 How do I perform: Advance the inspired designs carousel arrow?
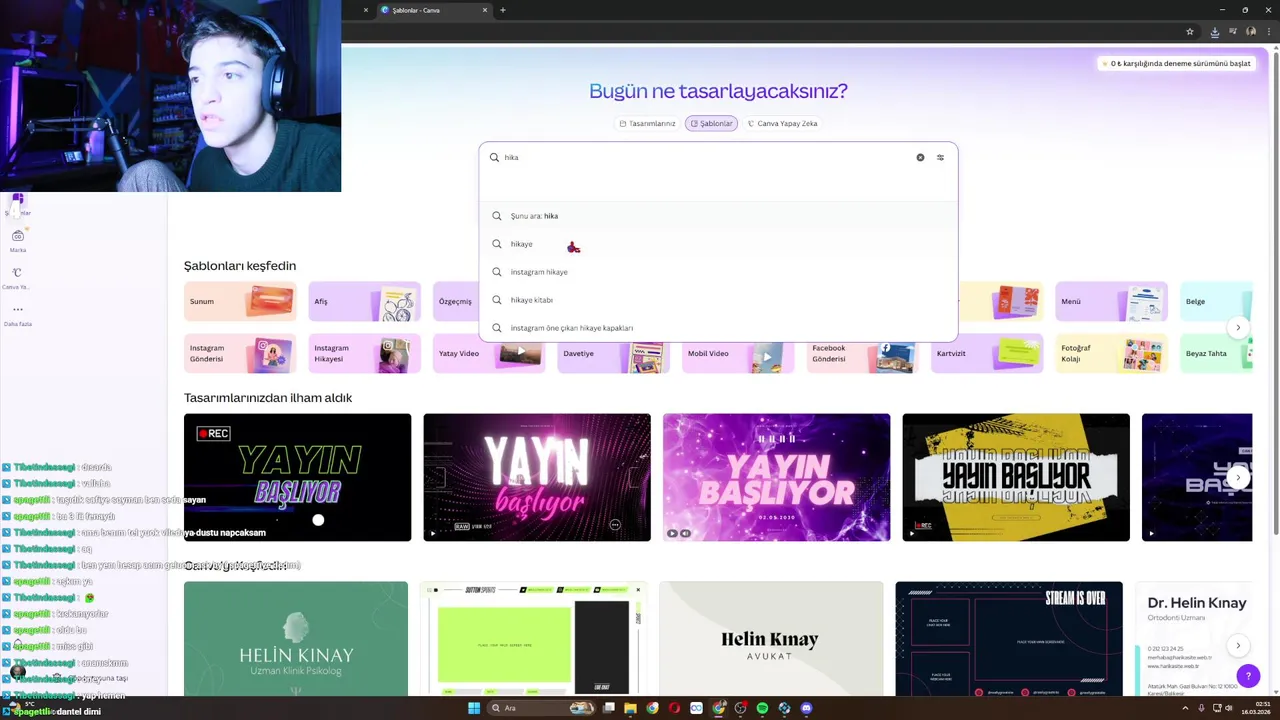coord(1238,477)
